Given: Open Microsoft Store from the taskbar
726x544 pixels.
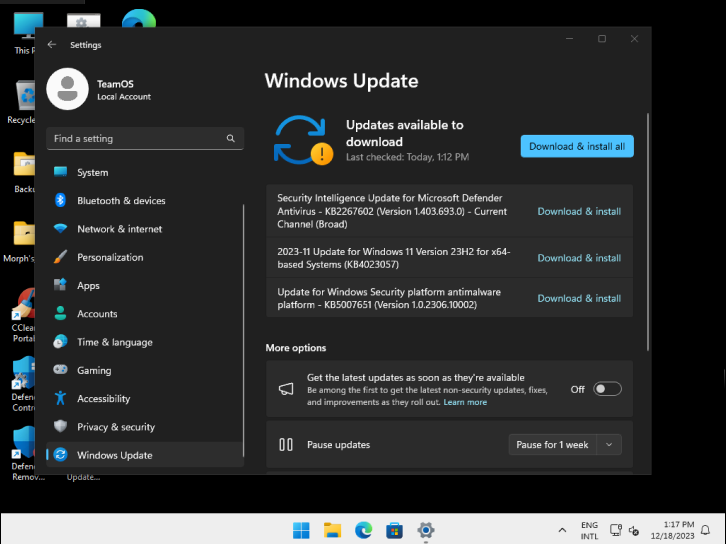Looking at the screenshot, I should pos(394,530).
